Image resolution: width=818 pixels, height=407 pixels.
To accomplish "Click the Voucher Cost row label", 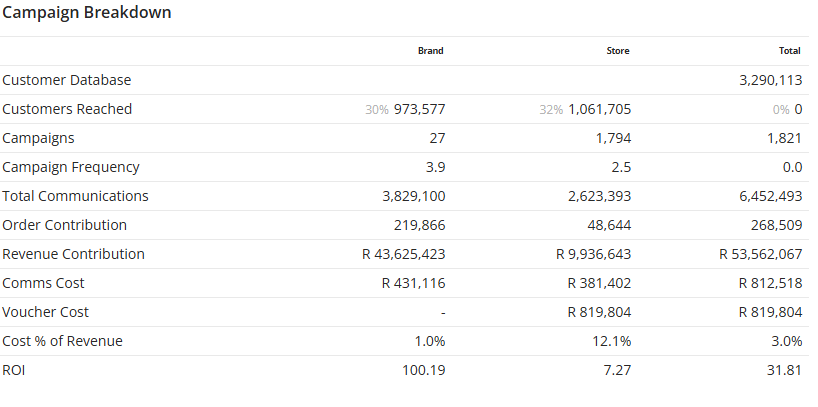I will (45, 312).
